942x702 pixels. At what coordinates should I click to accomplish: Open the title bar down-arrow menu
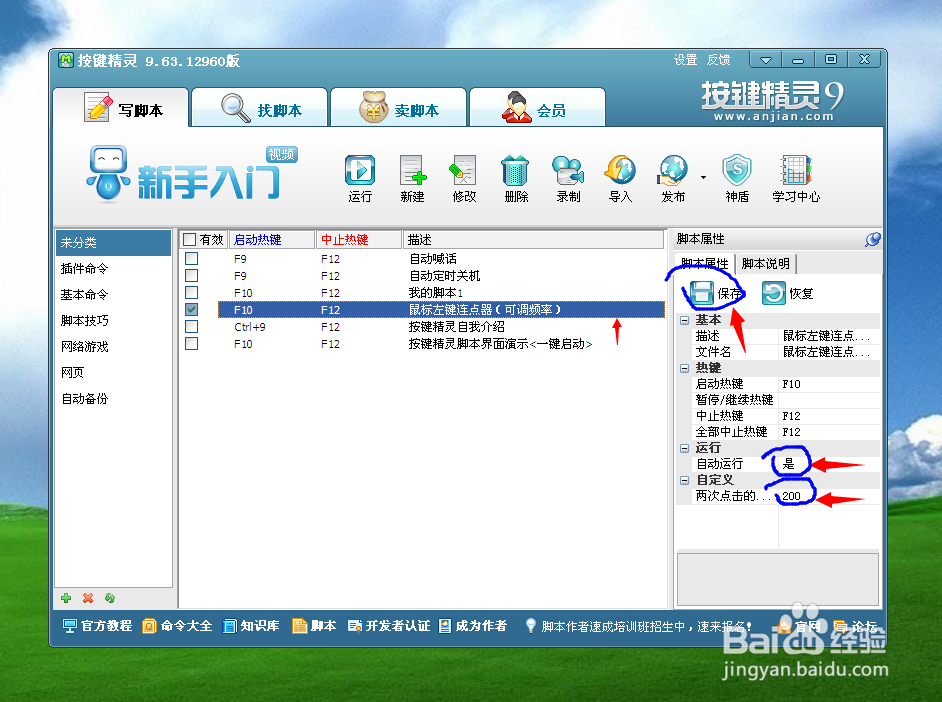tap(765, 60)
